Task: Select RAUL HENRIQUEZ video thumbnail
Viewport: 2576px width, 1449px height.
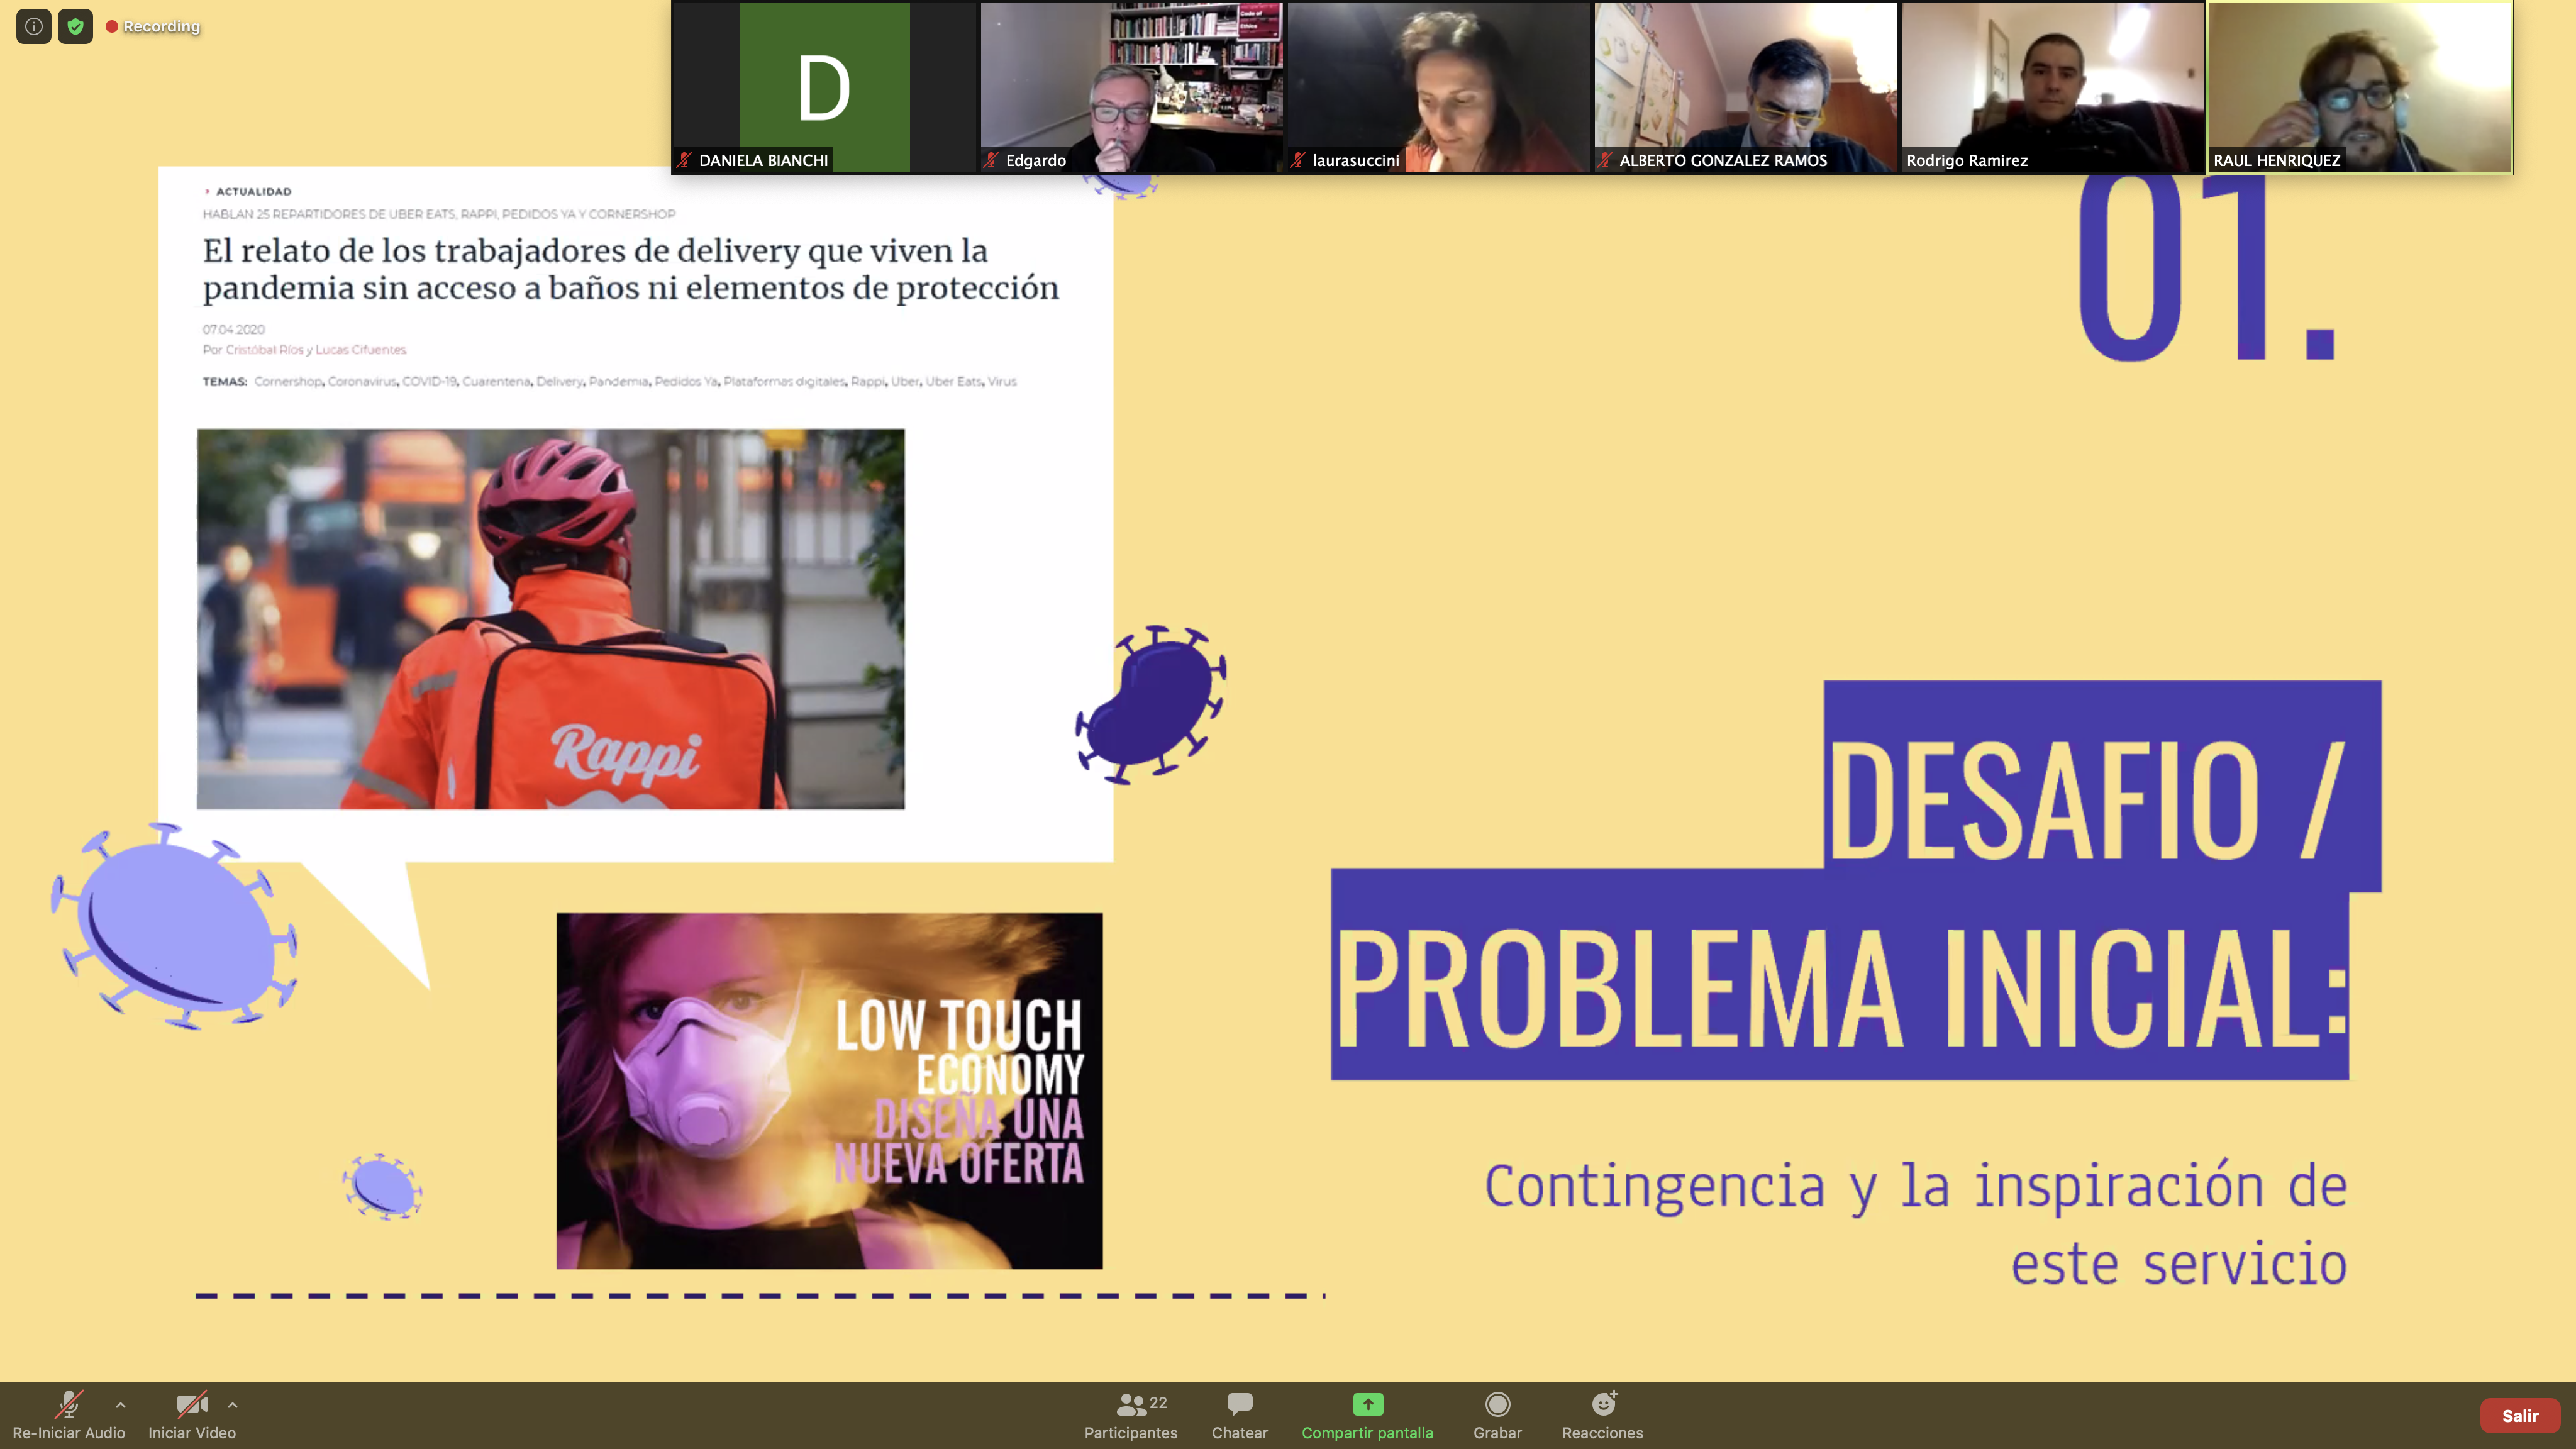Action: point(2360,87)
